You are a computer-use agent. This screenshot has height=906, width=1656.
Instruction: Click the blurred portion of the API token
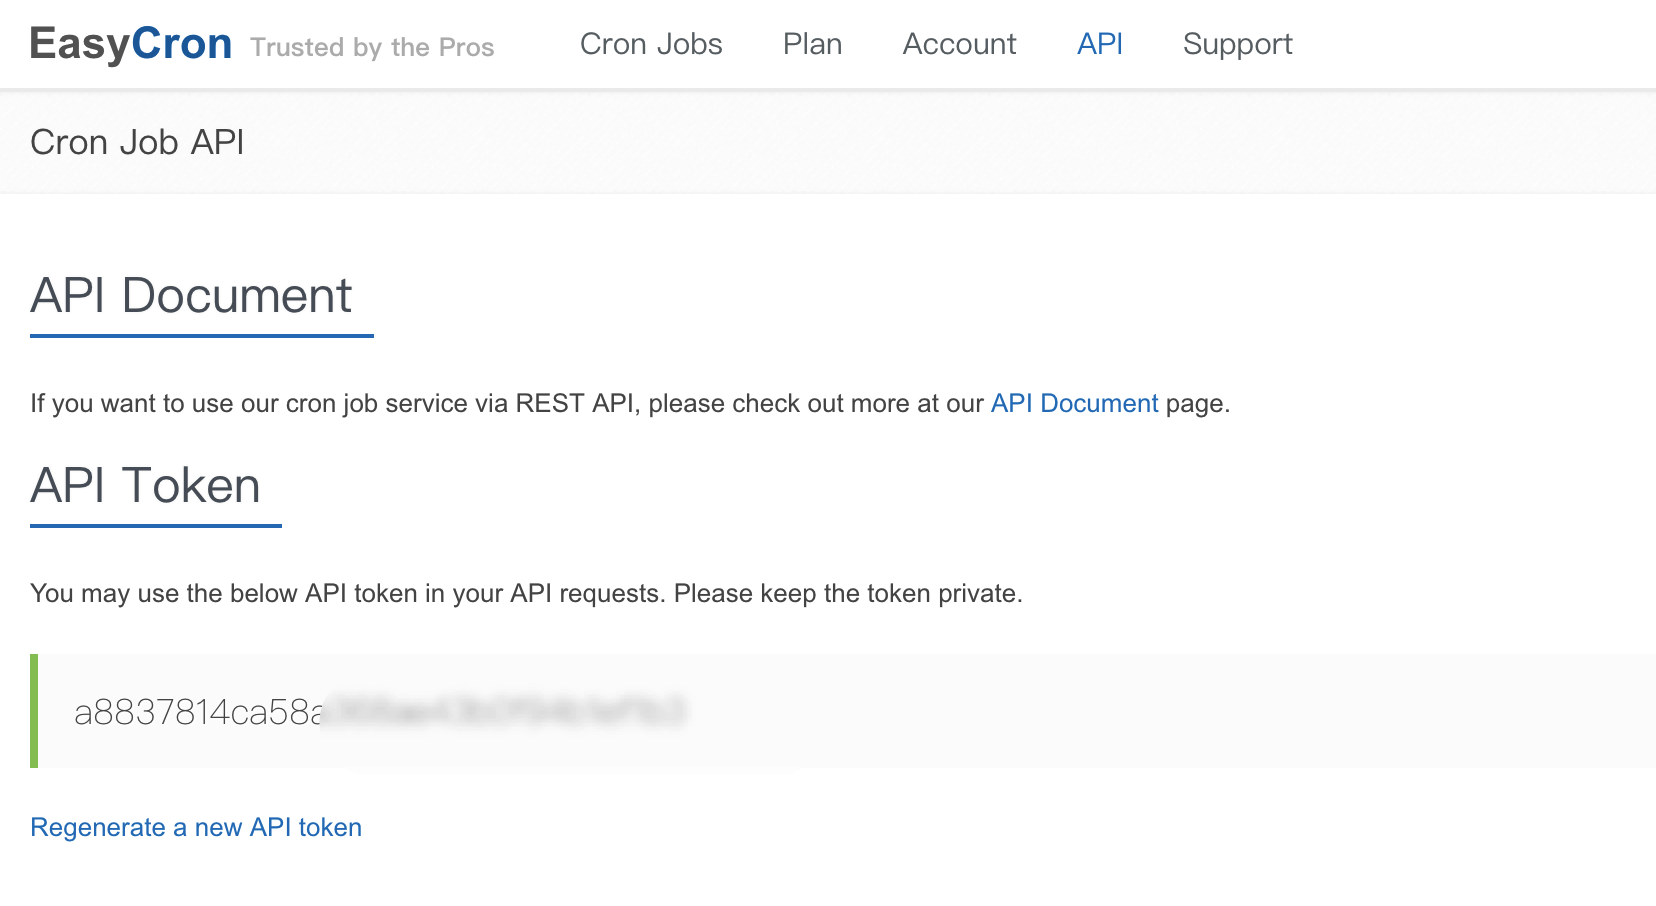click(503, 711)
